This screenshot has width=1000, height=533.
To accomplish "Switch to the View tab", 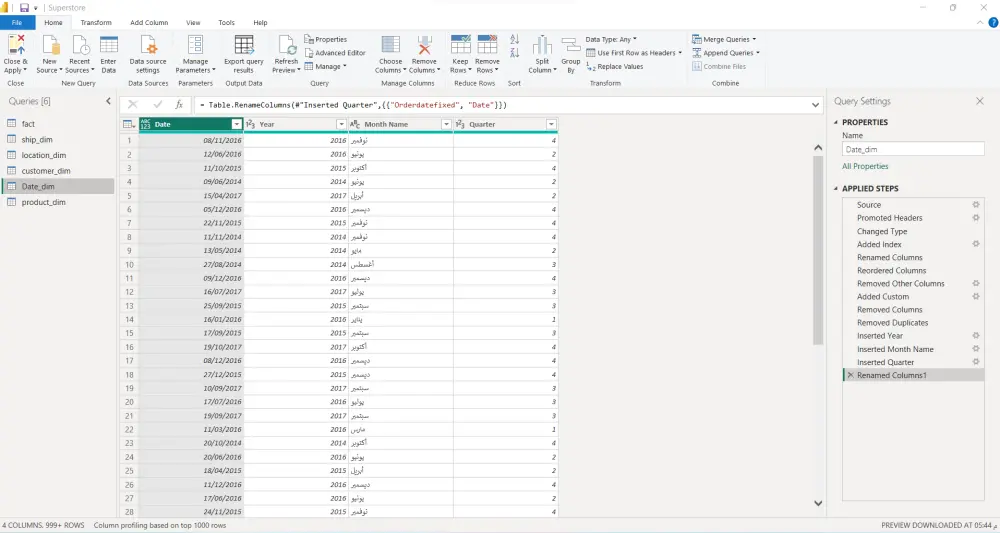I will point(193,22).
